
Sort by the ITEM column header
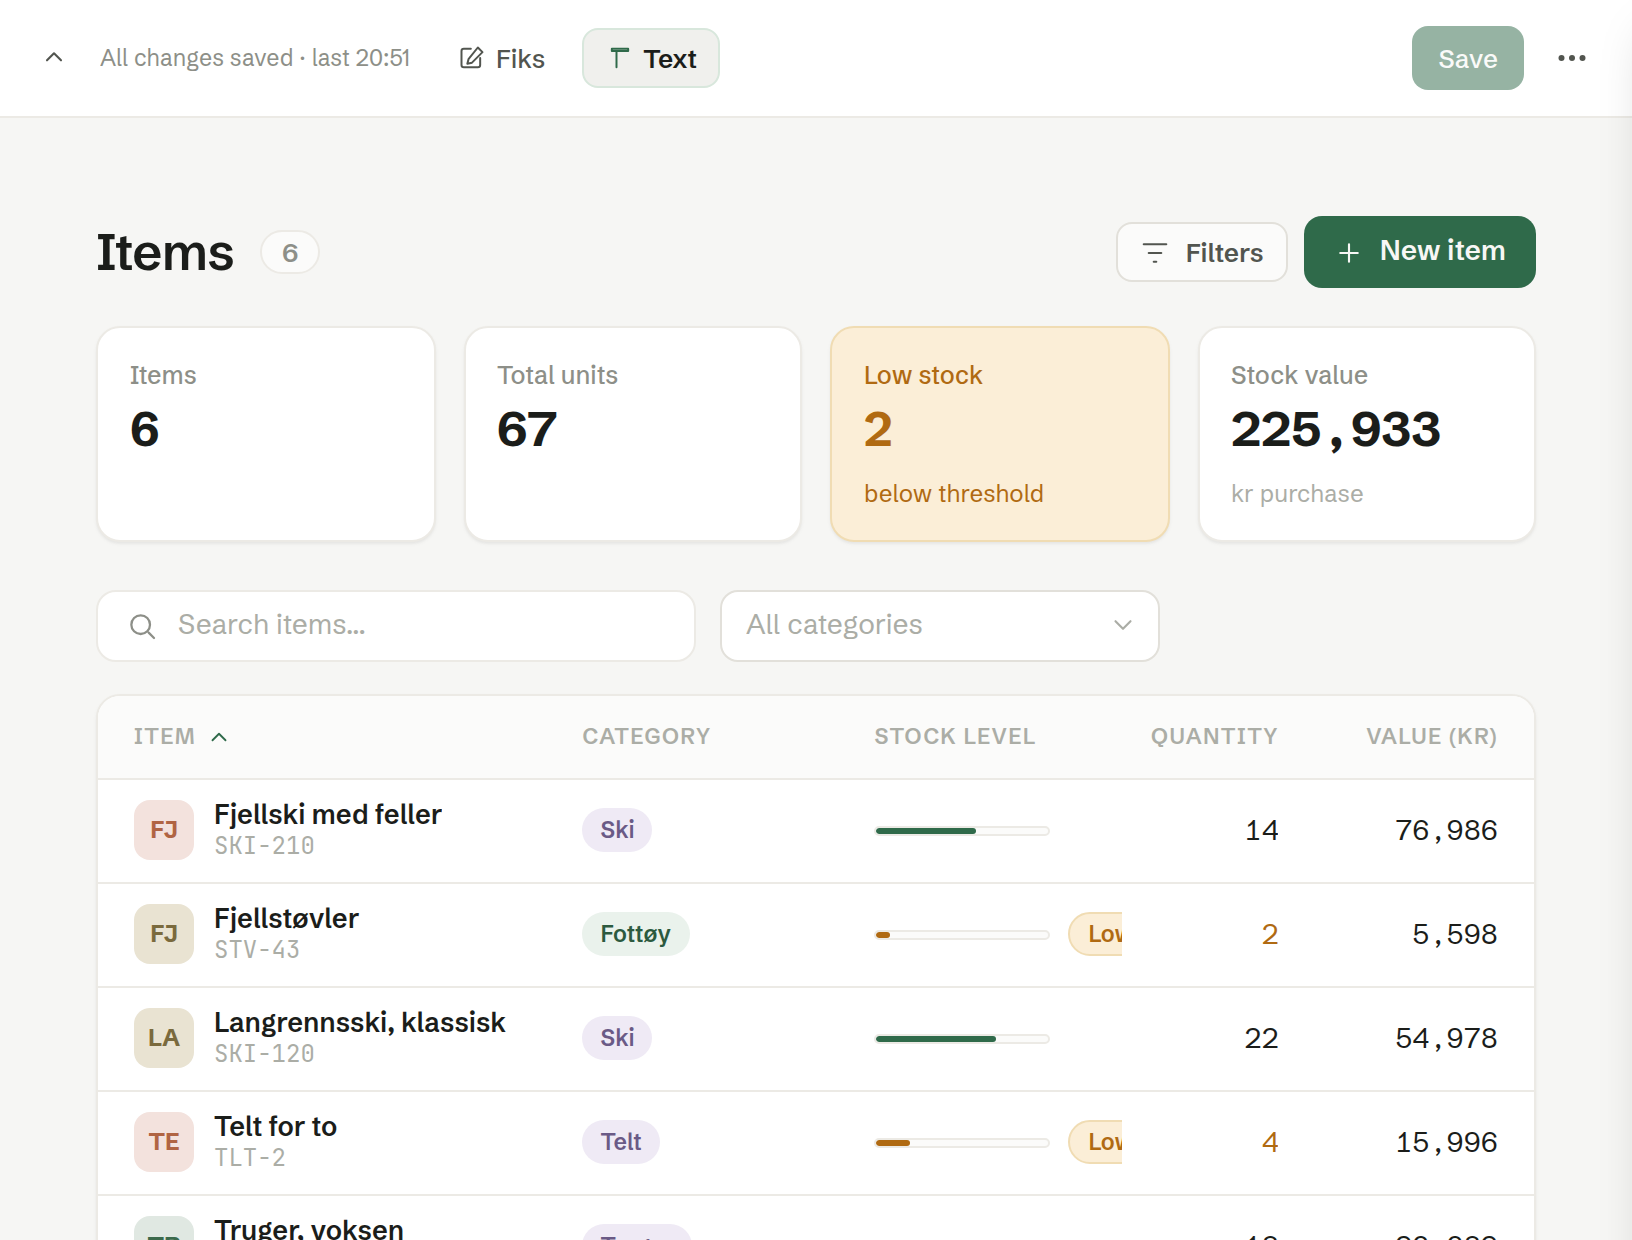point(180,737)
